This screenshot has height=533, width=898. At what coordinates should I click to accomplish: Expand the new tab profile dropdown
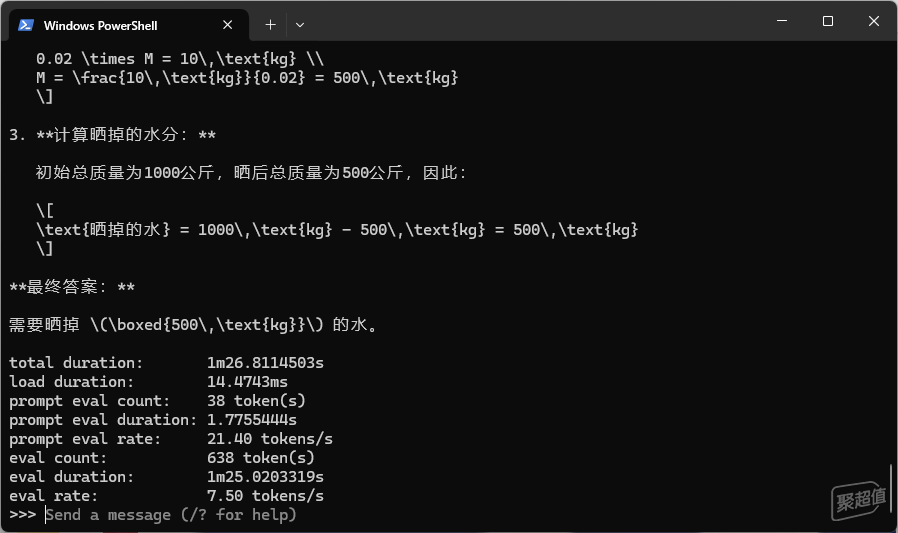pos(300,25)
